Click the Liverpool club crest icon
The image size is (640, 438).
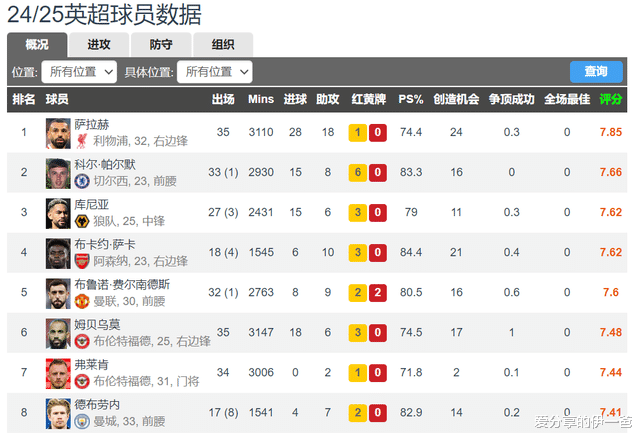coord(82,141)
